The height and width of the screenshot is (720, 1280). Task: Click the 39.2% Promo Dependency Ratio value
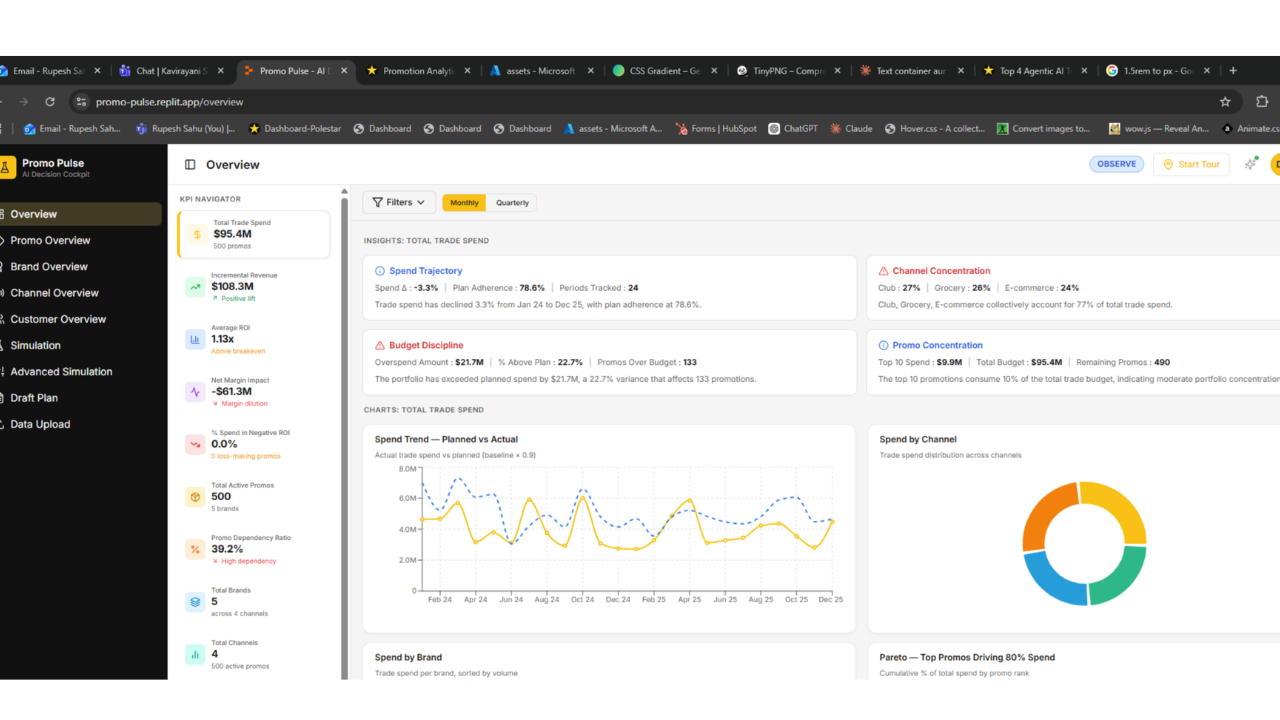pos(227,549)
